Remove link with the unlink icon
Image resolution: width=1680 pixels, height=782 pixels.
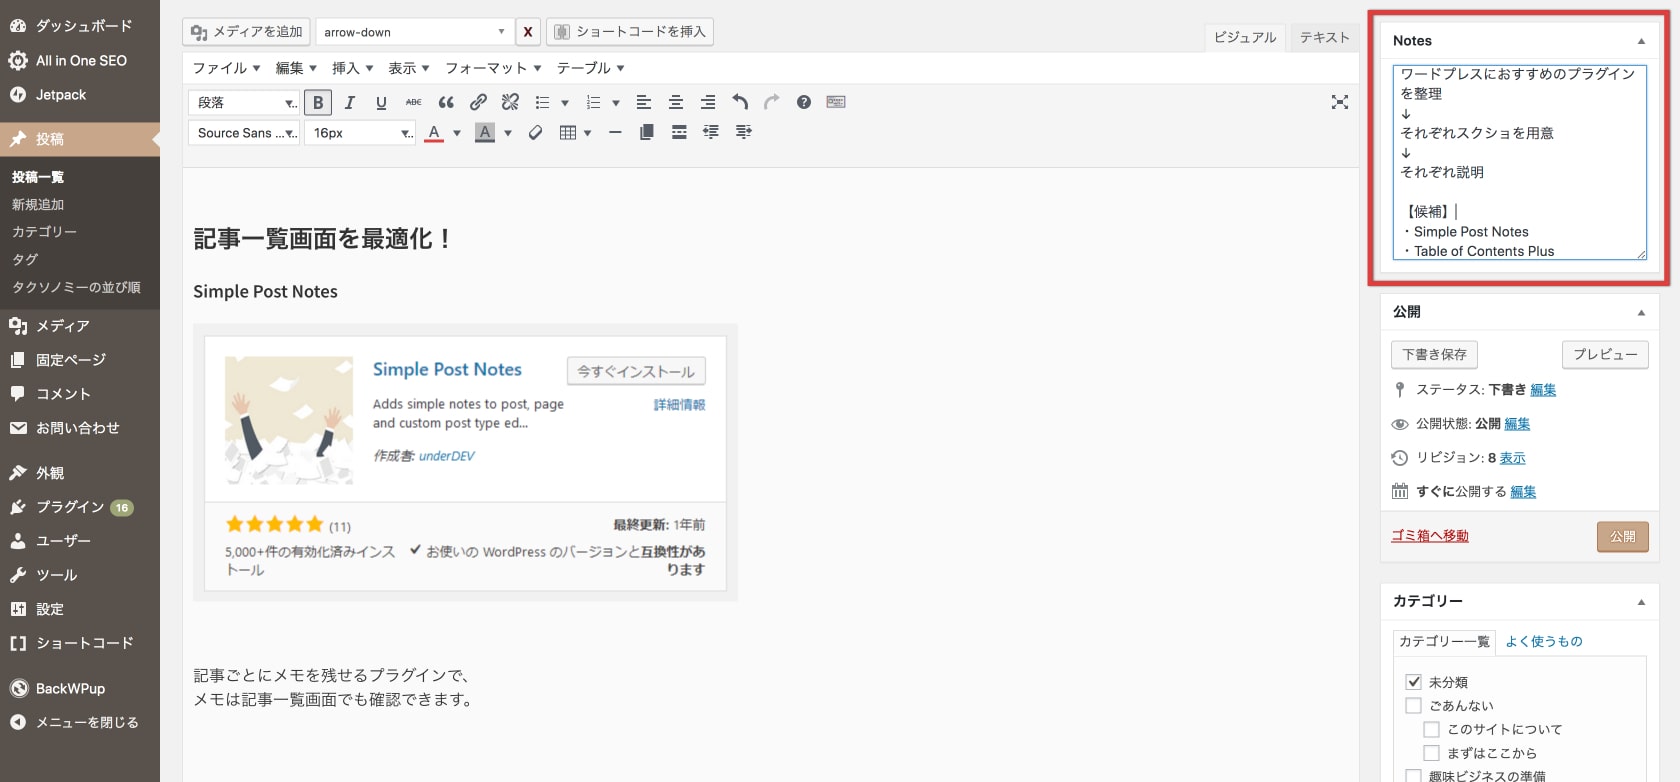click(x=510, y=102)
